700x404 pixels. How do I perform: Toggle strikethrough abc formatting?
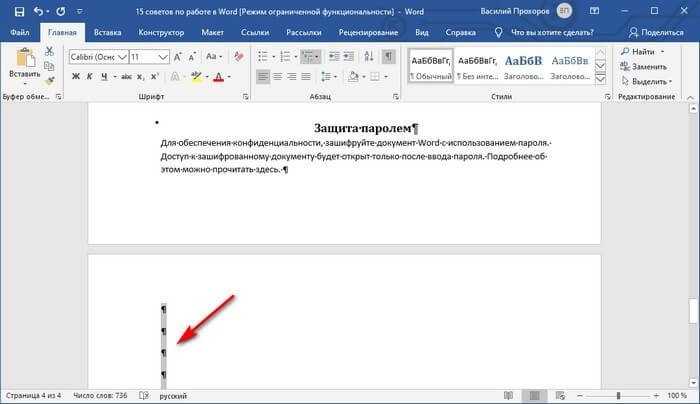(126, 77)
